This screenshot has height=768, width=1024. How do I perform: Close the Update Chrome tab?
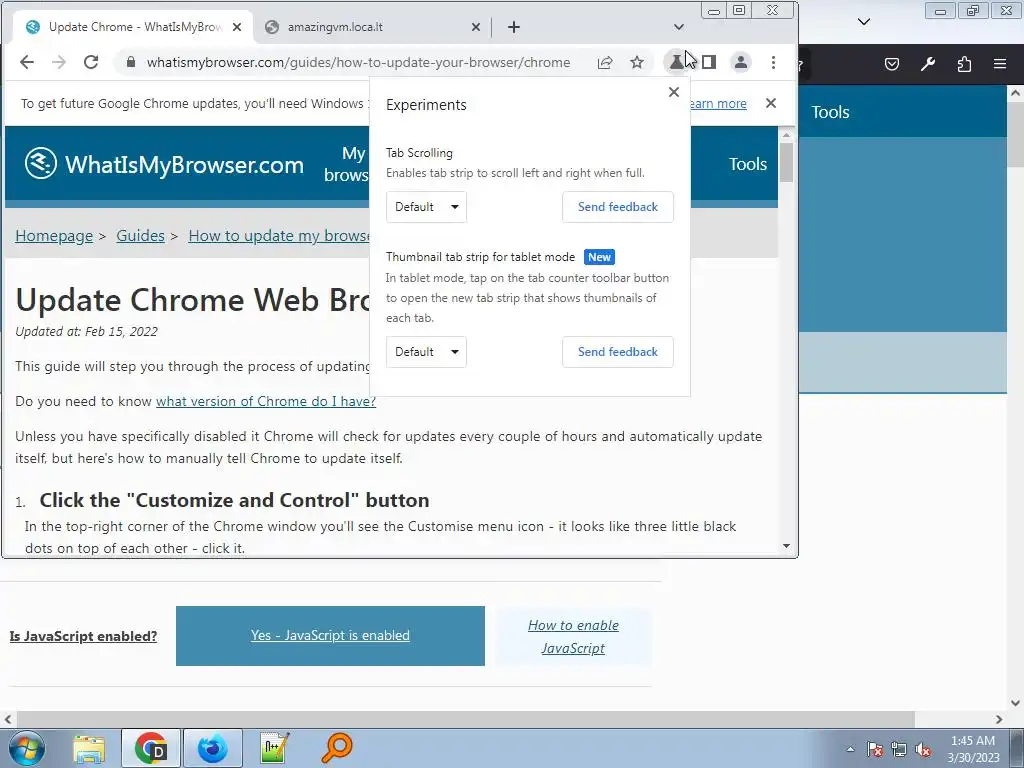point(237,27)
